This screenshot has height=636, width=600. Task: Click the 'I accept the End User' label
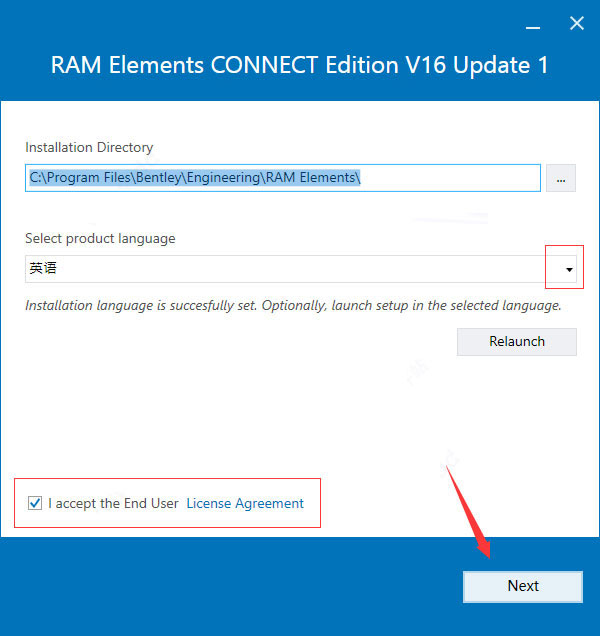[113, 503]
